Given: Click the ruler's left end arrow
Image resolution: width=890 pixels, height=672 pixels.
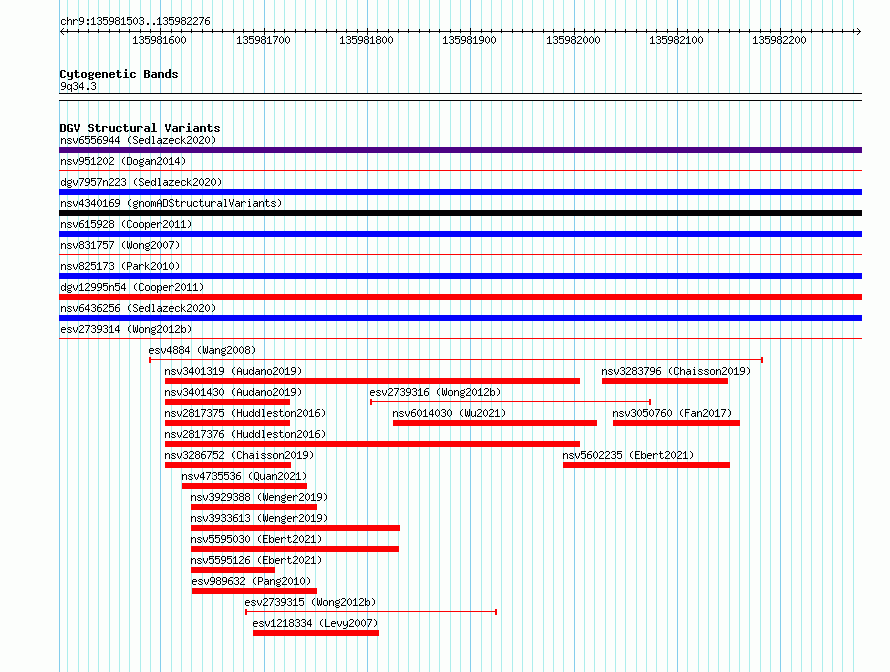Looking at the screenshot, I should pyautogui.click(x=63, y=31).
